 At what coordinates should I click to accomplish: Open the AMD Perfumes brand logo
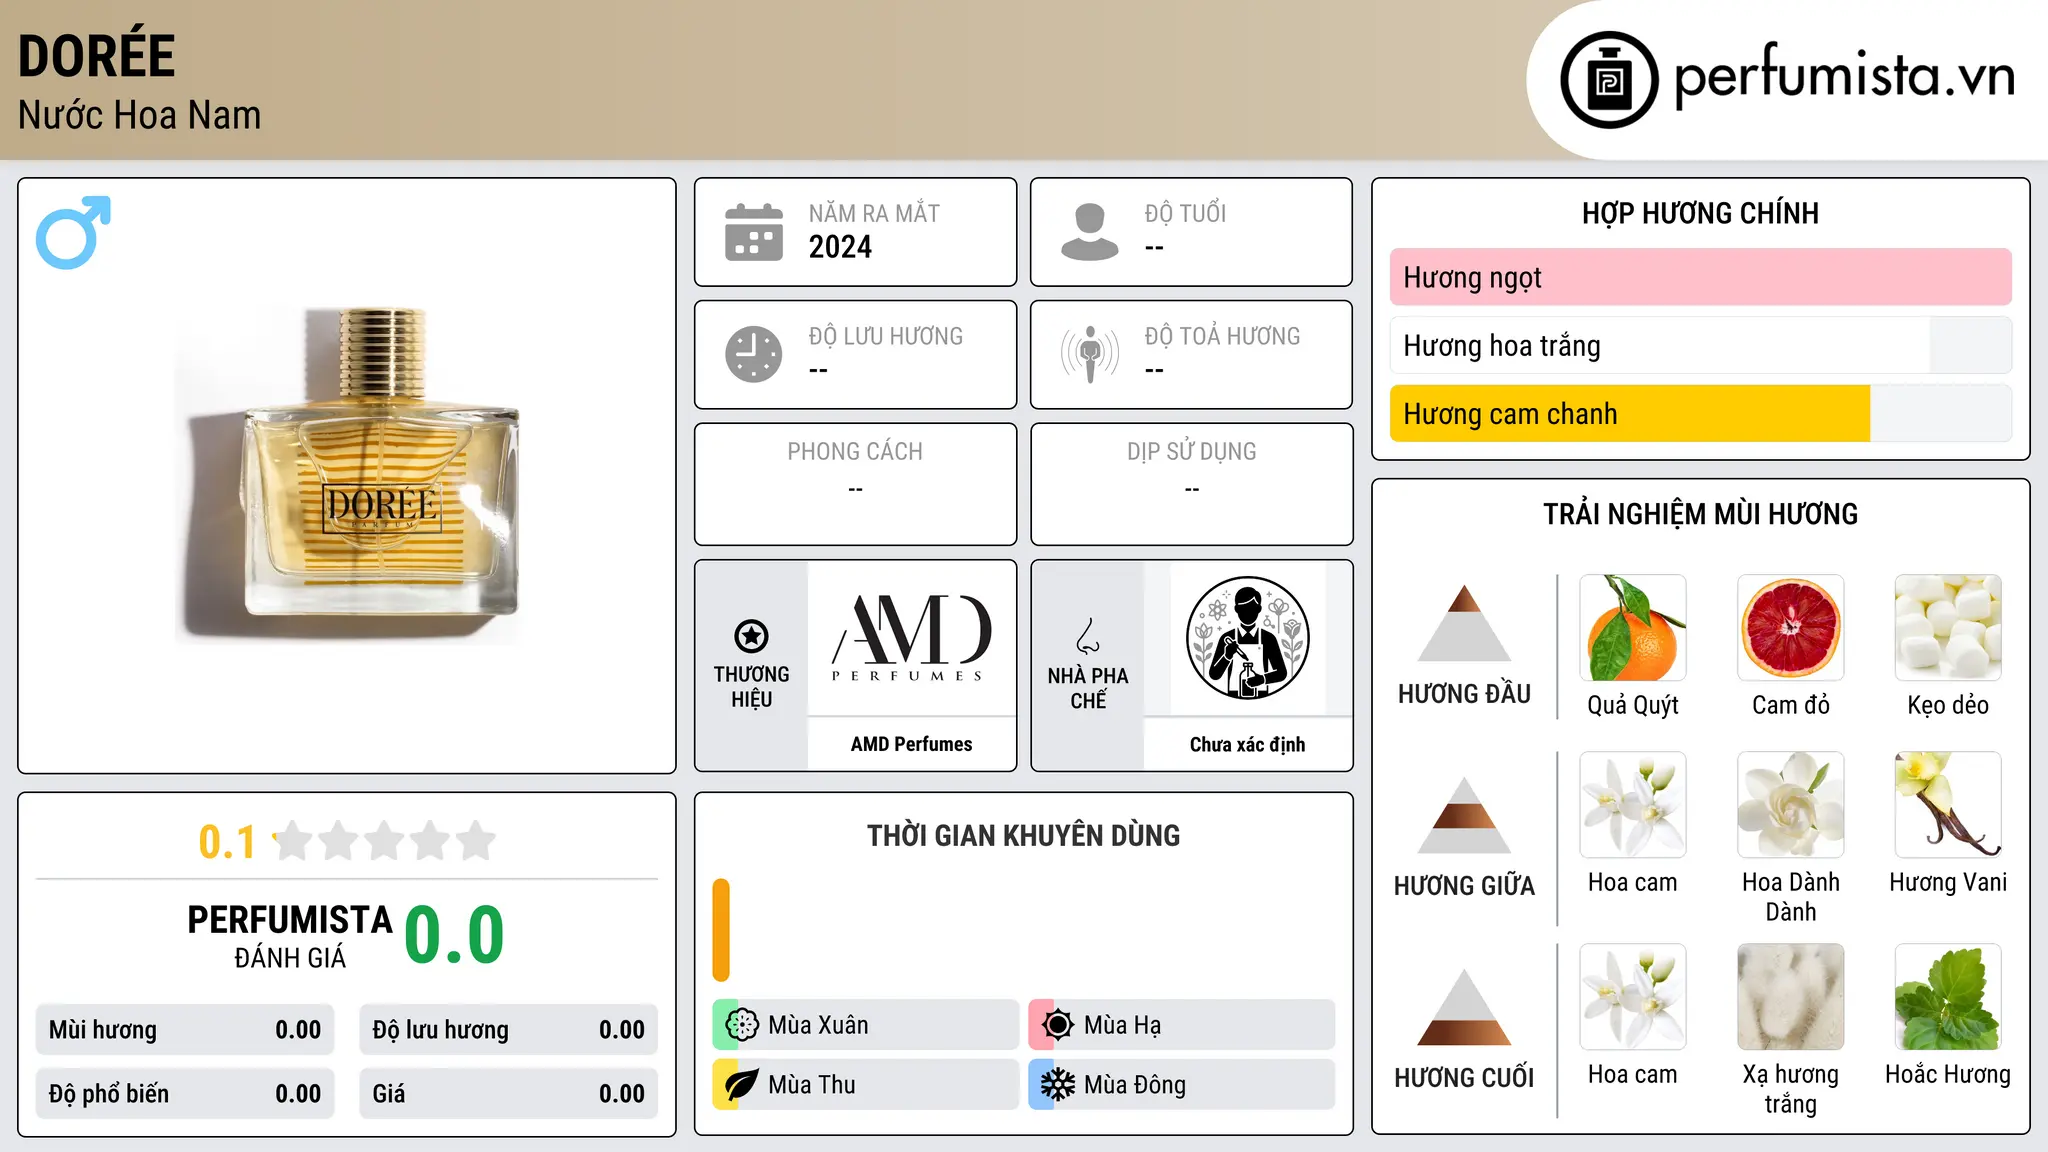911,638
